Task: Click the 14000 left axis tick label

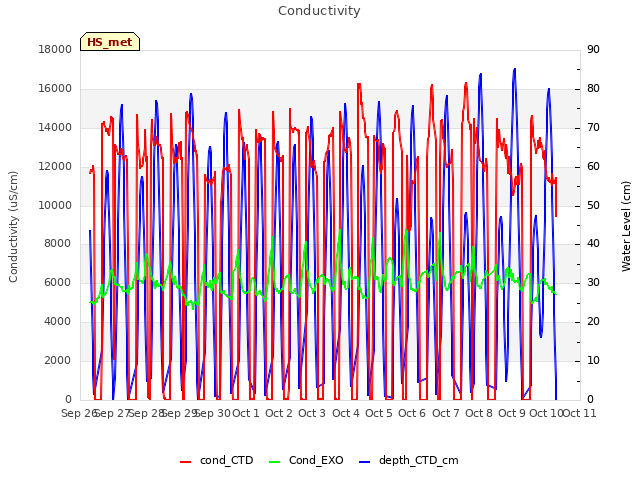Action: pos(55,127)
